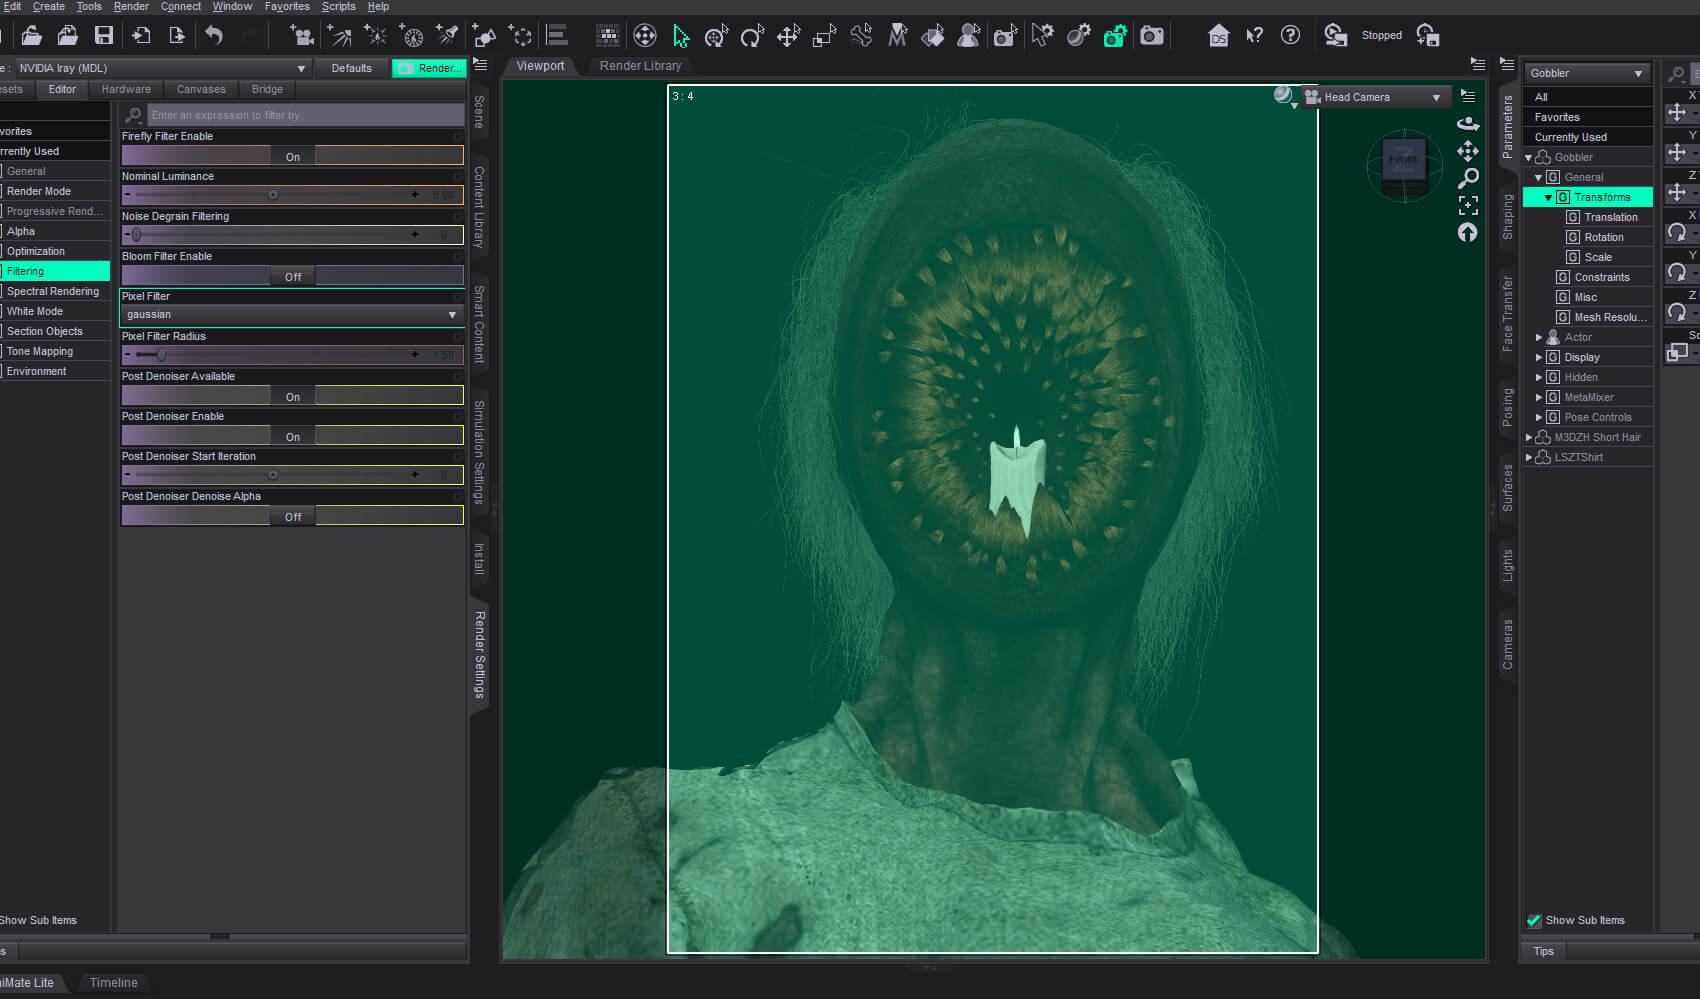1700x999 pixels.
Task: Toggle Bloom Filter Enable switch
Action: (x=292, y=276)
